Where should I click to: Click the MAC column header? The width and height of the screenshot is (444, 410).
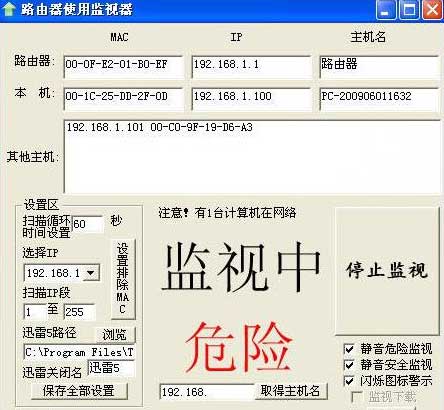[x=119, y=37]
